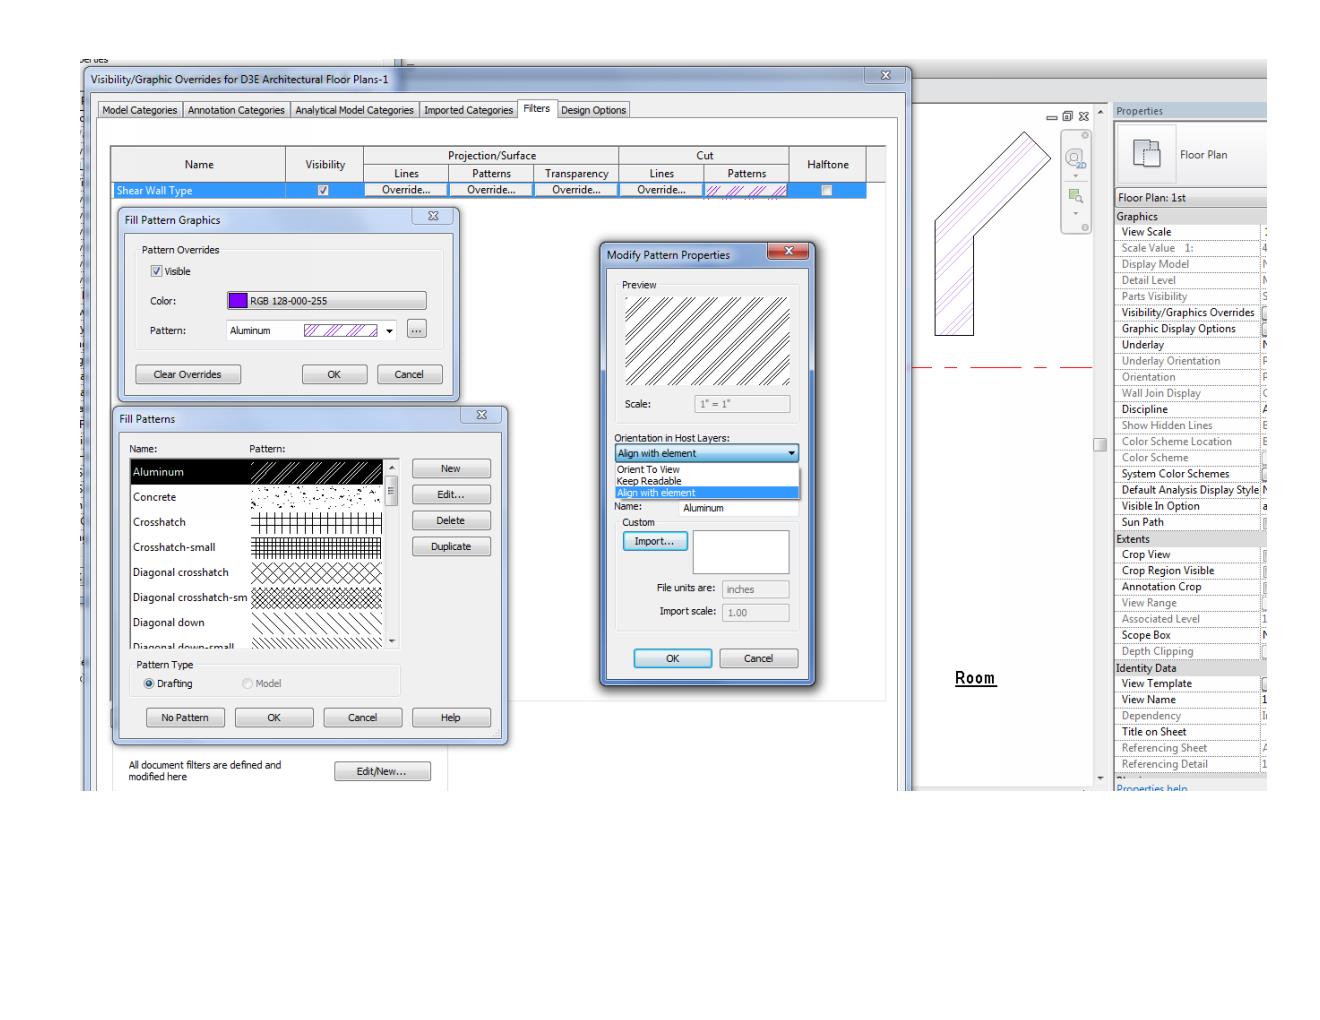Open the pattern browser with the ... button
Image resolution: width=1320 pixels, height=1020 pixels.
(415, 329)
